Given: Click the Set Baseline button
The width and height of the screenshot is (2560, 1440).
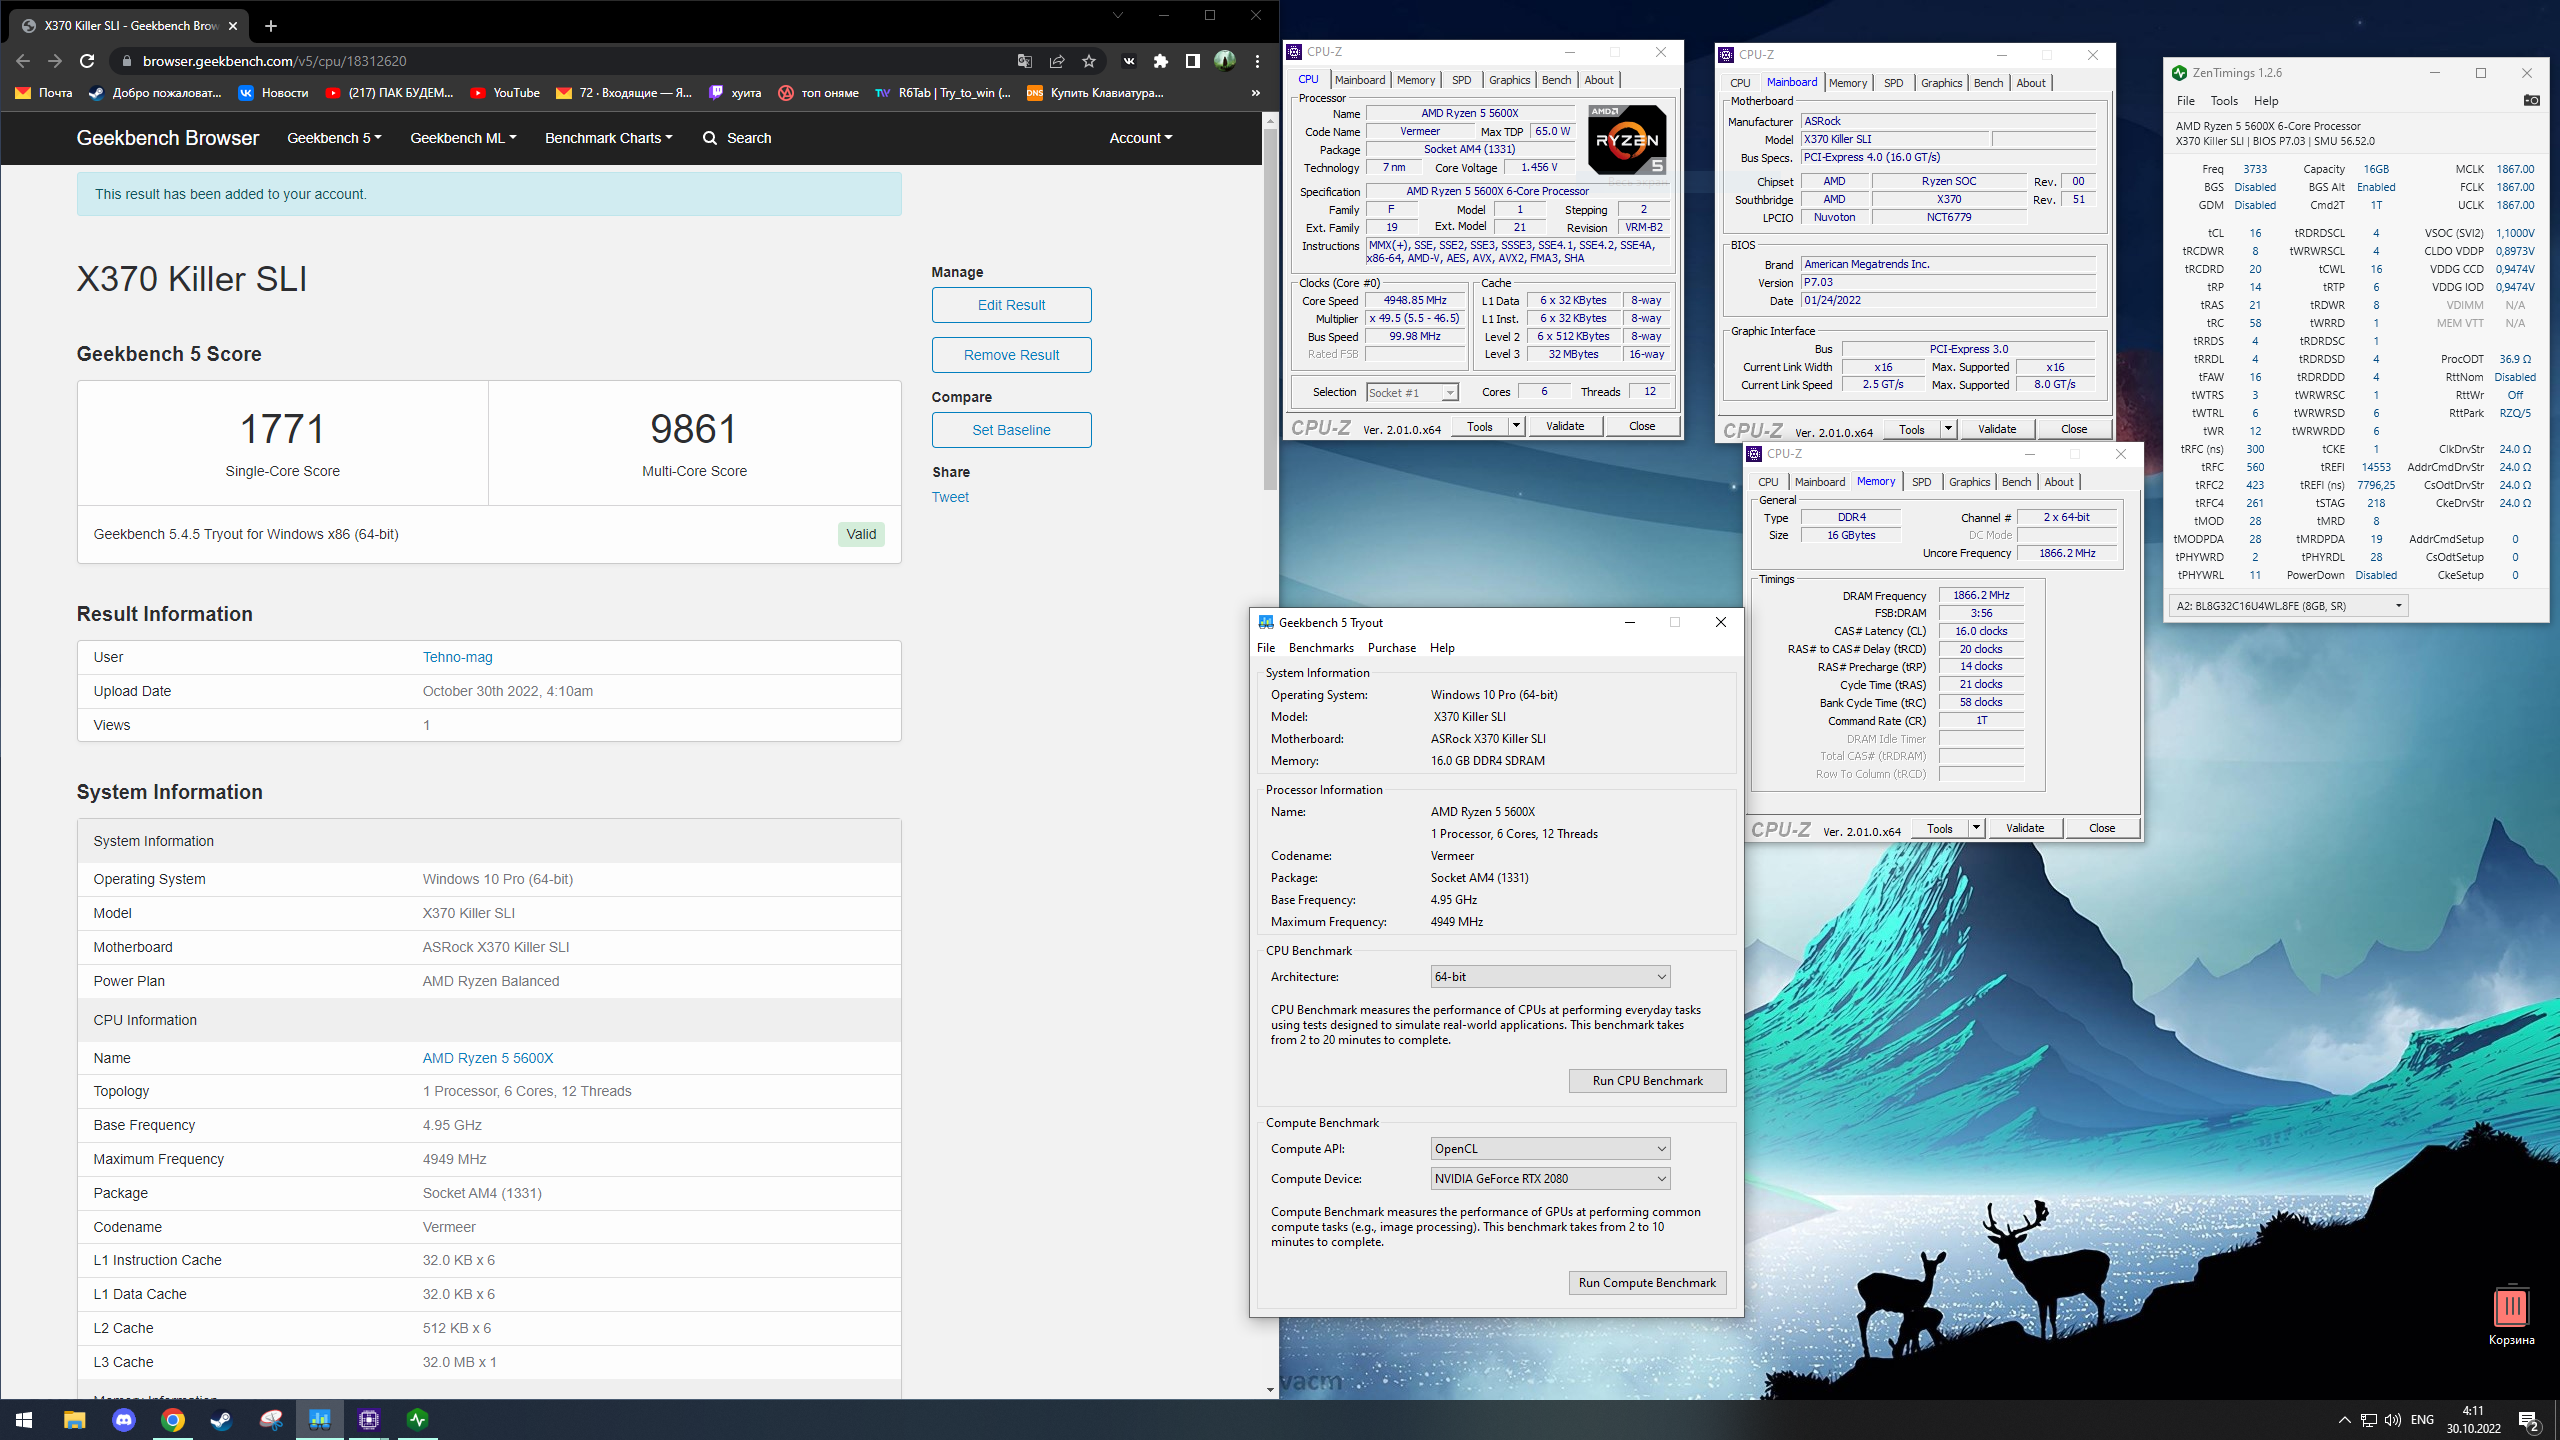Looking at the screenshot, I should pyautogui.click(x=1011, y=430).
